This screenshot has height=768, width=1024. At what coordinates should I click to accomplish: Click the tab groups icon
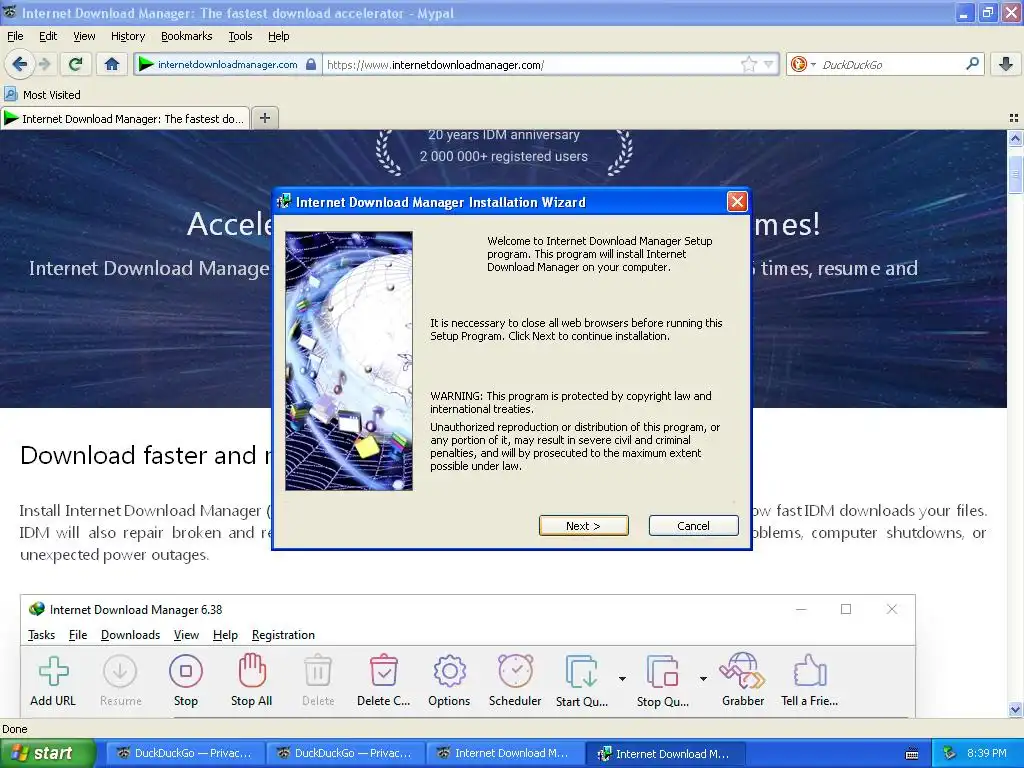[1014, 118]
